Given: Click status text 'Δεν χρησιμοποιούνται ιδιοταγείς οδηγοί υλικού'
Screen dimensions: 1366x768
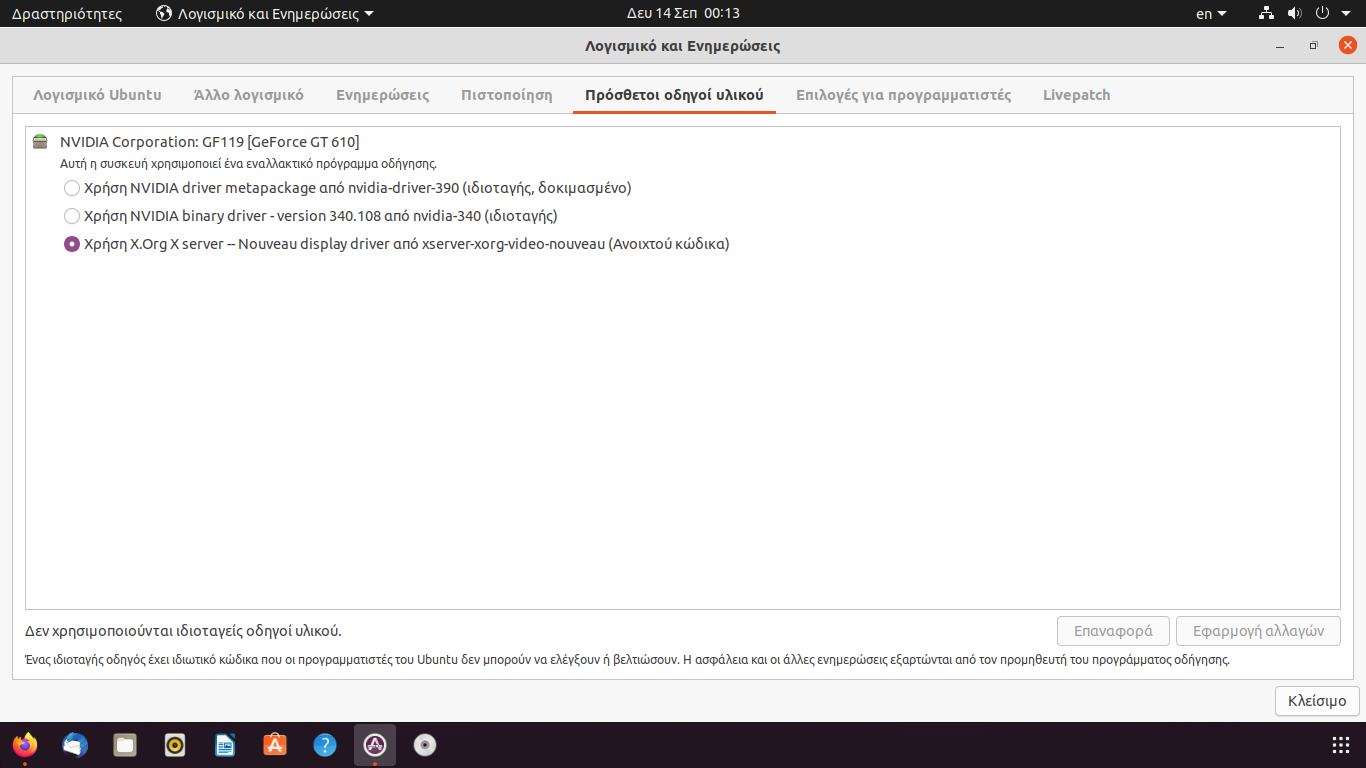Looking at the screenshot, I should click(183, 631).
